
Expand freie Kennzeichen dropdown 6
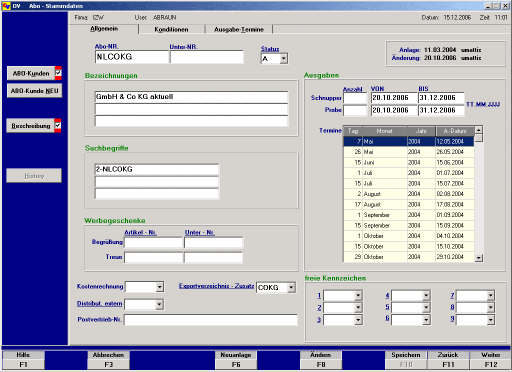(x=426, y=320)
